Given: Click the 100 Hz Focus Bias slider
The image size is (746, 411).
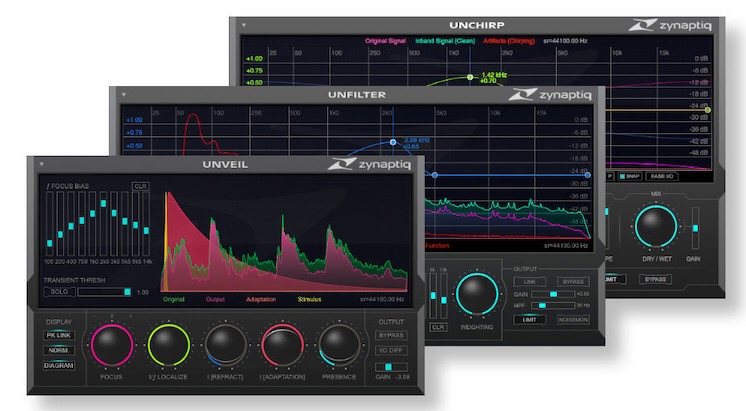Looking at the screenshot, I should 49,224.
